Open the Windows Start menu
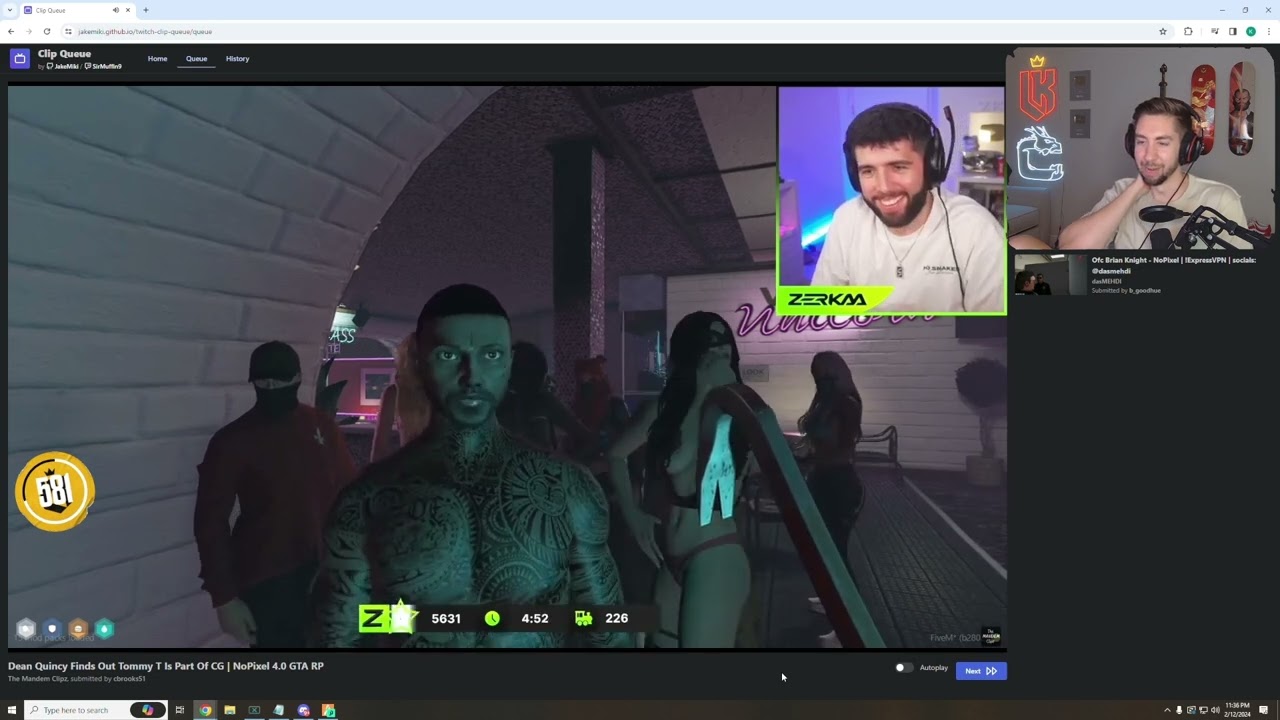This screenshot has width=1280, height=720. click(12, 710)
